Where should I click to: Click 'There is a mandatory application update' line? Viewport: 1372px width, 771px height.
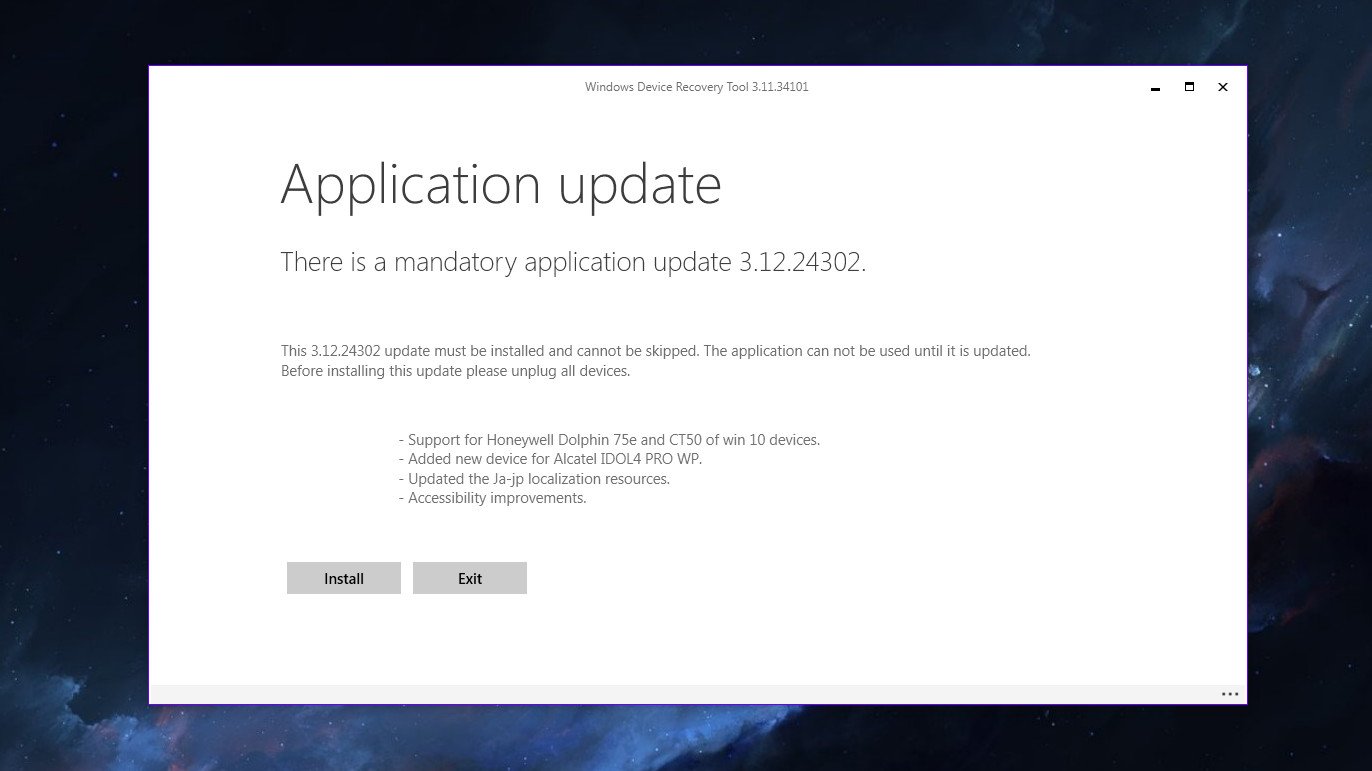point(573,262)
